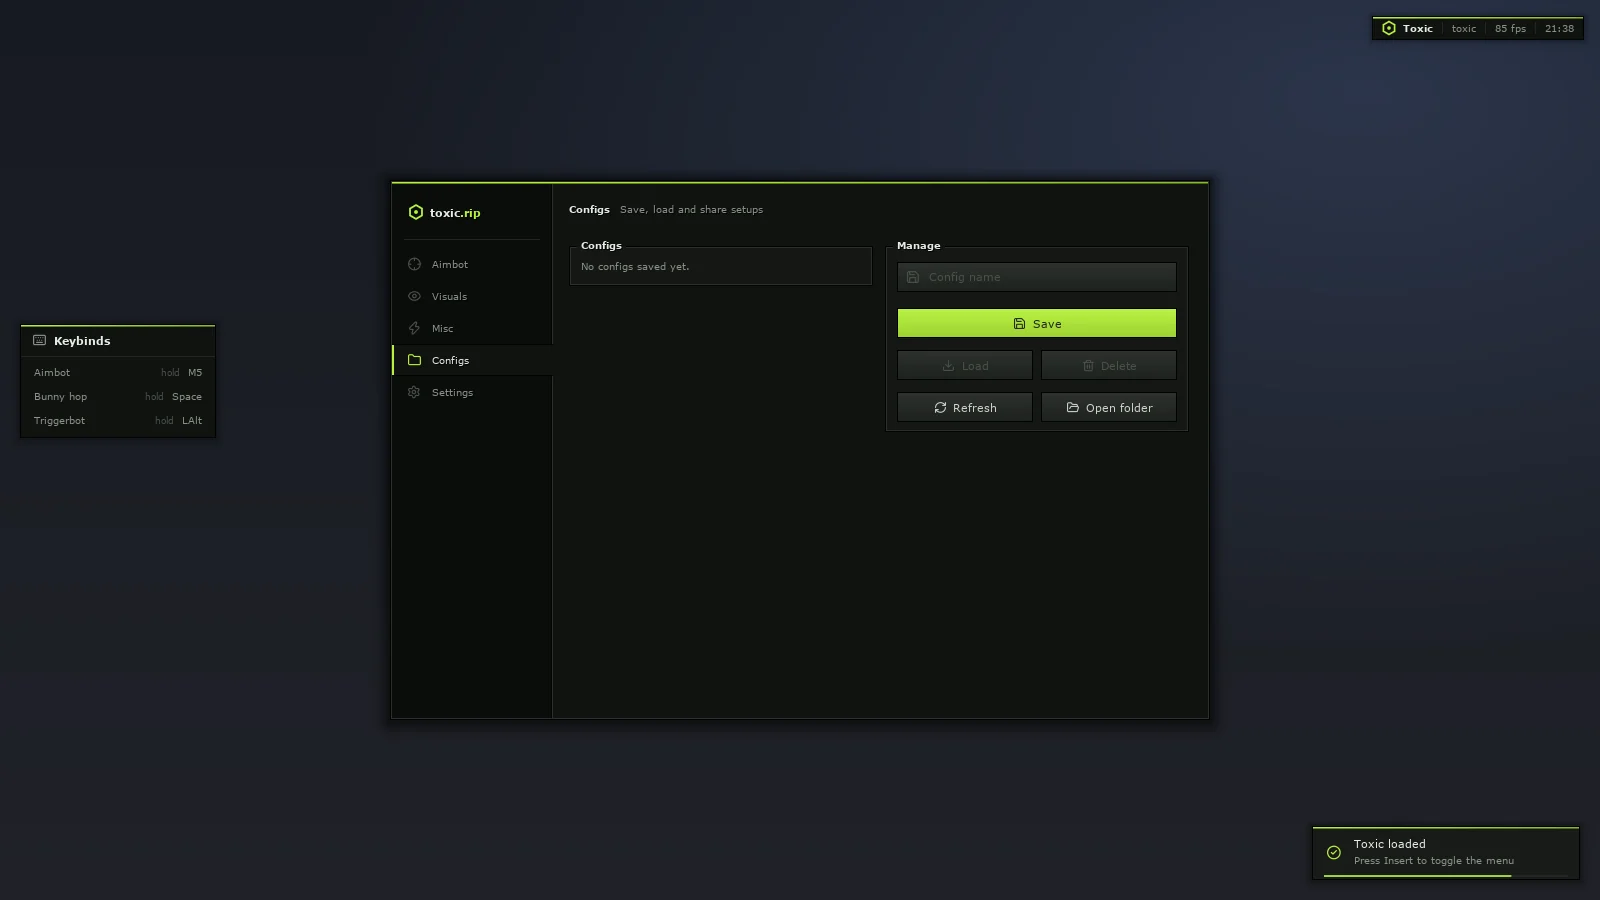Go to the Settings tab
This screenshot has height=900, width=1600.
pos(472,392)
